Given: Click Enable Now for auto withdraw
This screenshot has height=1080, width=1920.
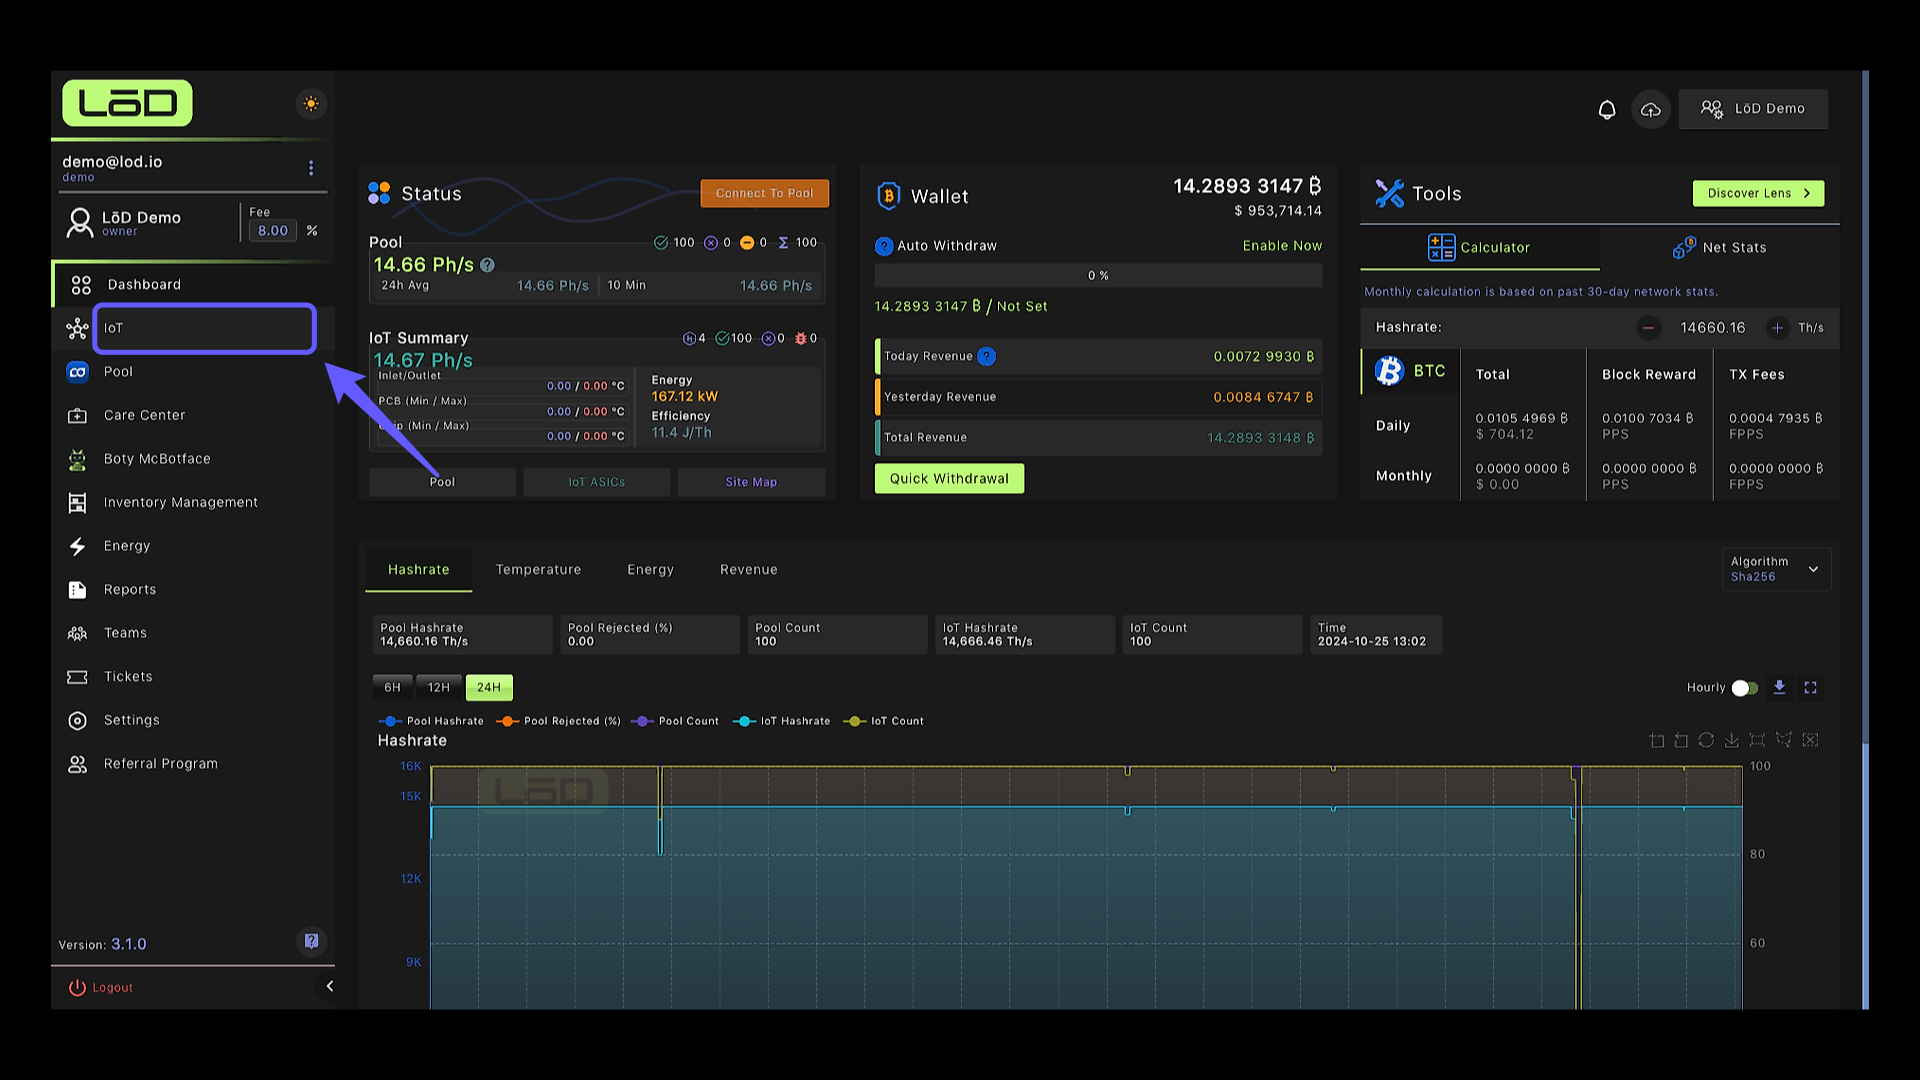Looking at the screenshot, I should pyautogui.click(x=1282, y=246).
